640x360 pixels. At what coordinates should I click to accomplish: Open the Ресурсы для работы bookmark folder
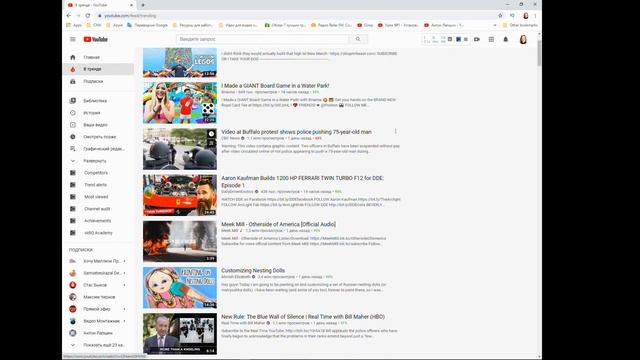193,25
